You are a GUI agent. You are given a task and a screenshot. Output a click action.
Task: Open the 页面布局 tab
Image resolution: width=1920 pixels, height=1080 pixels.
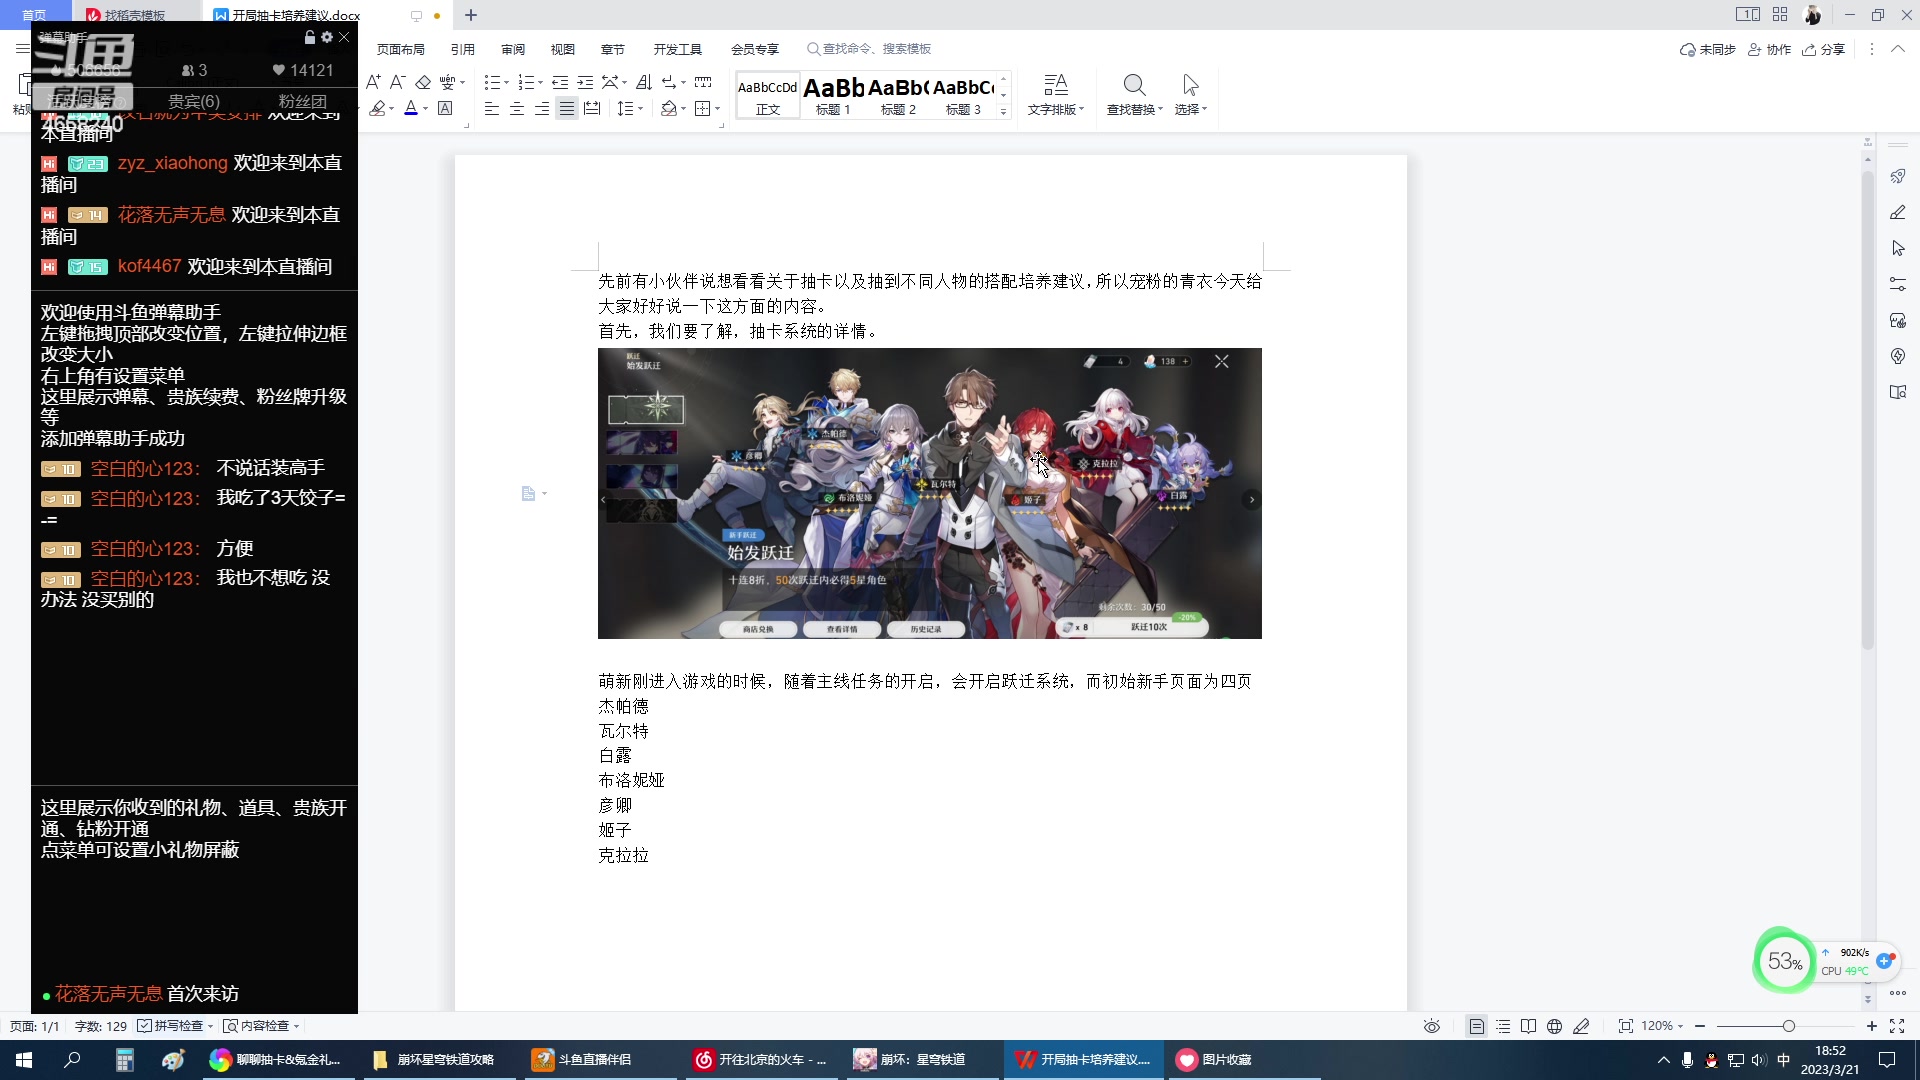400,49
